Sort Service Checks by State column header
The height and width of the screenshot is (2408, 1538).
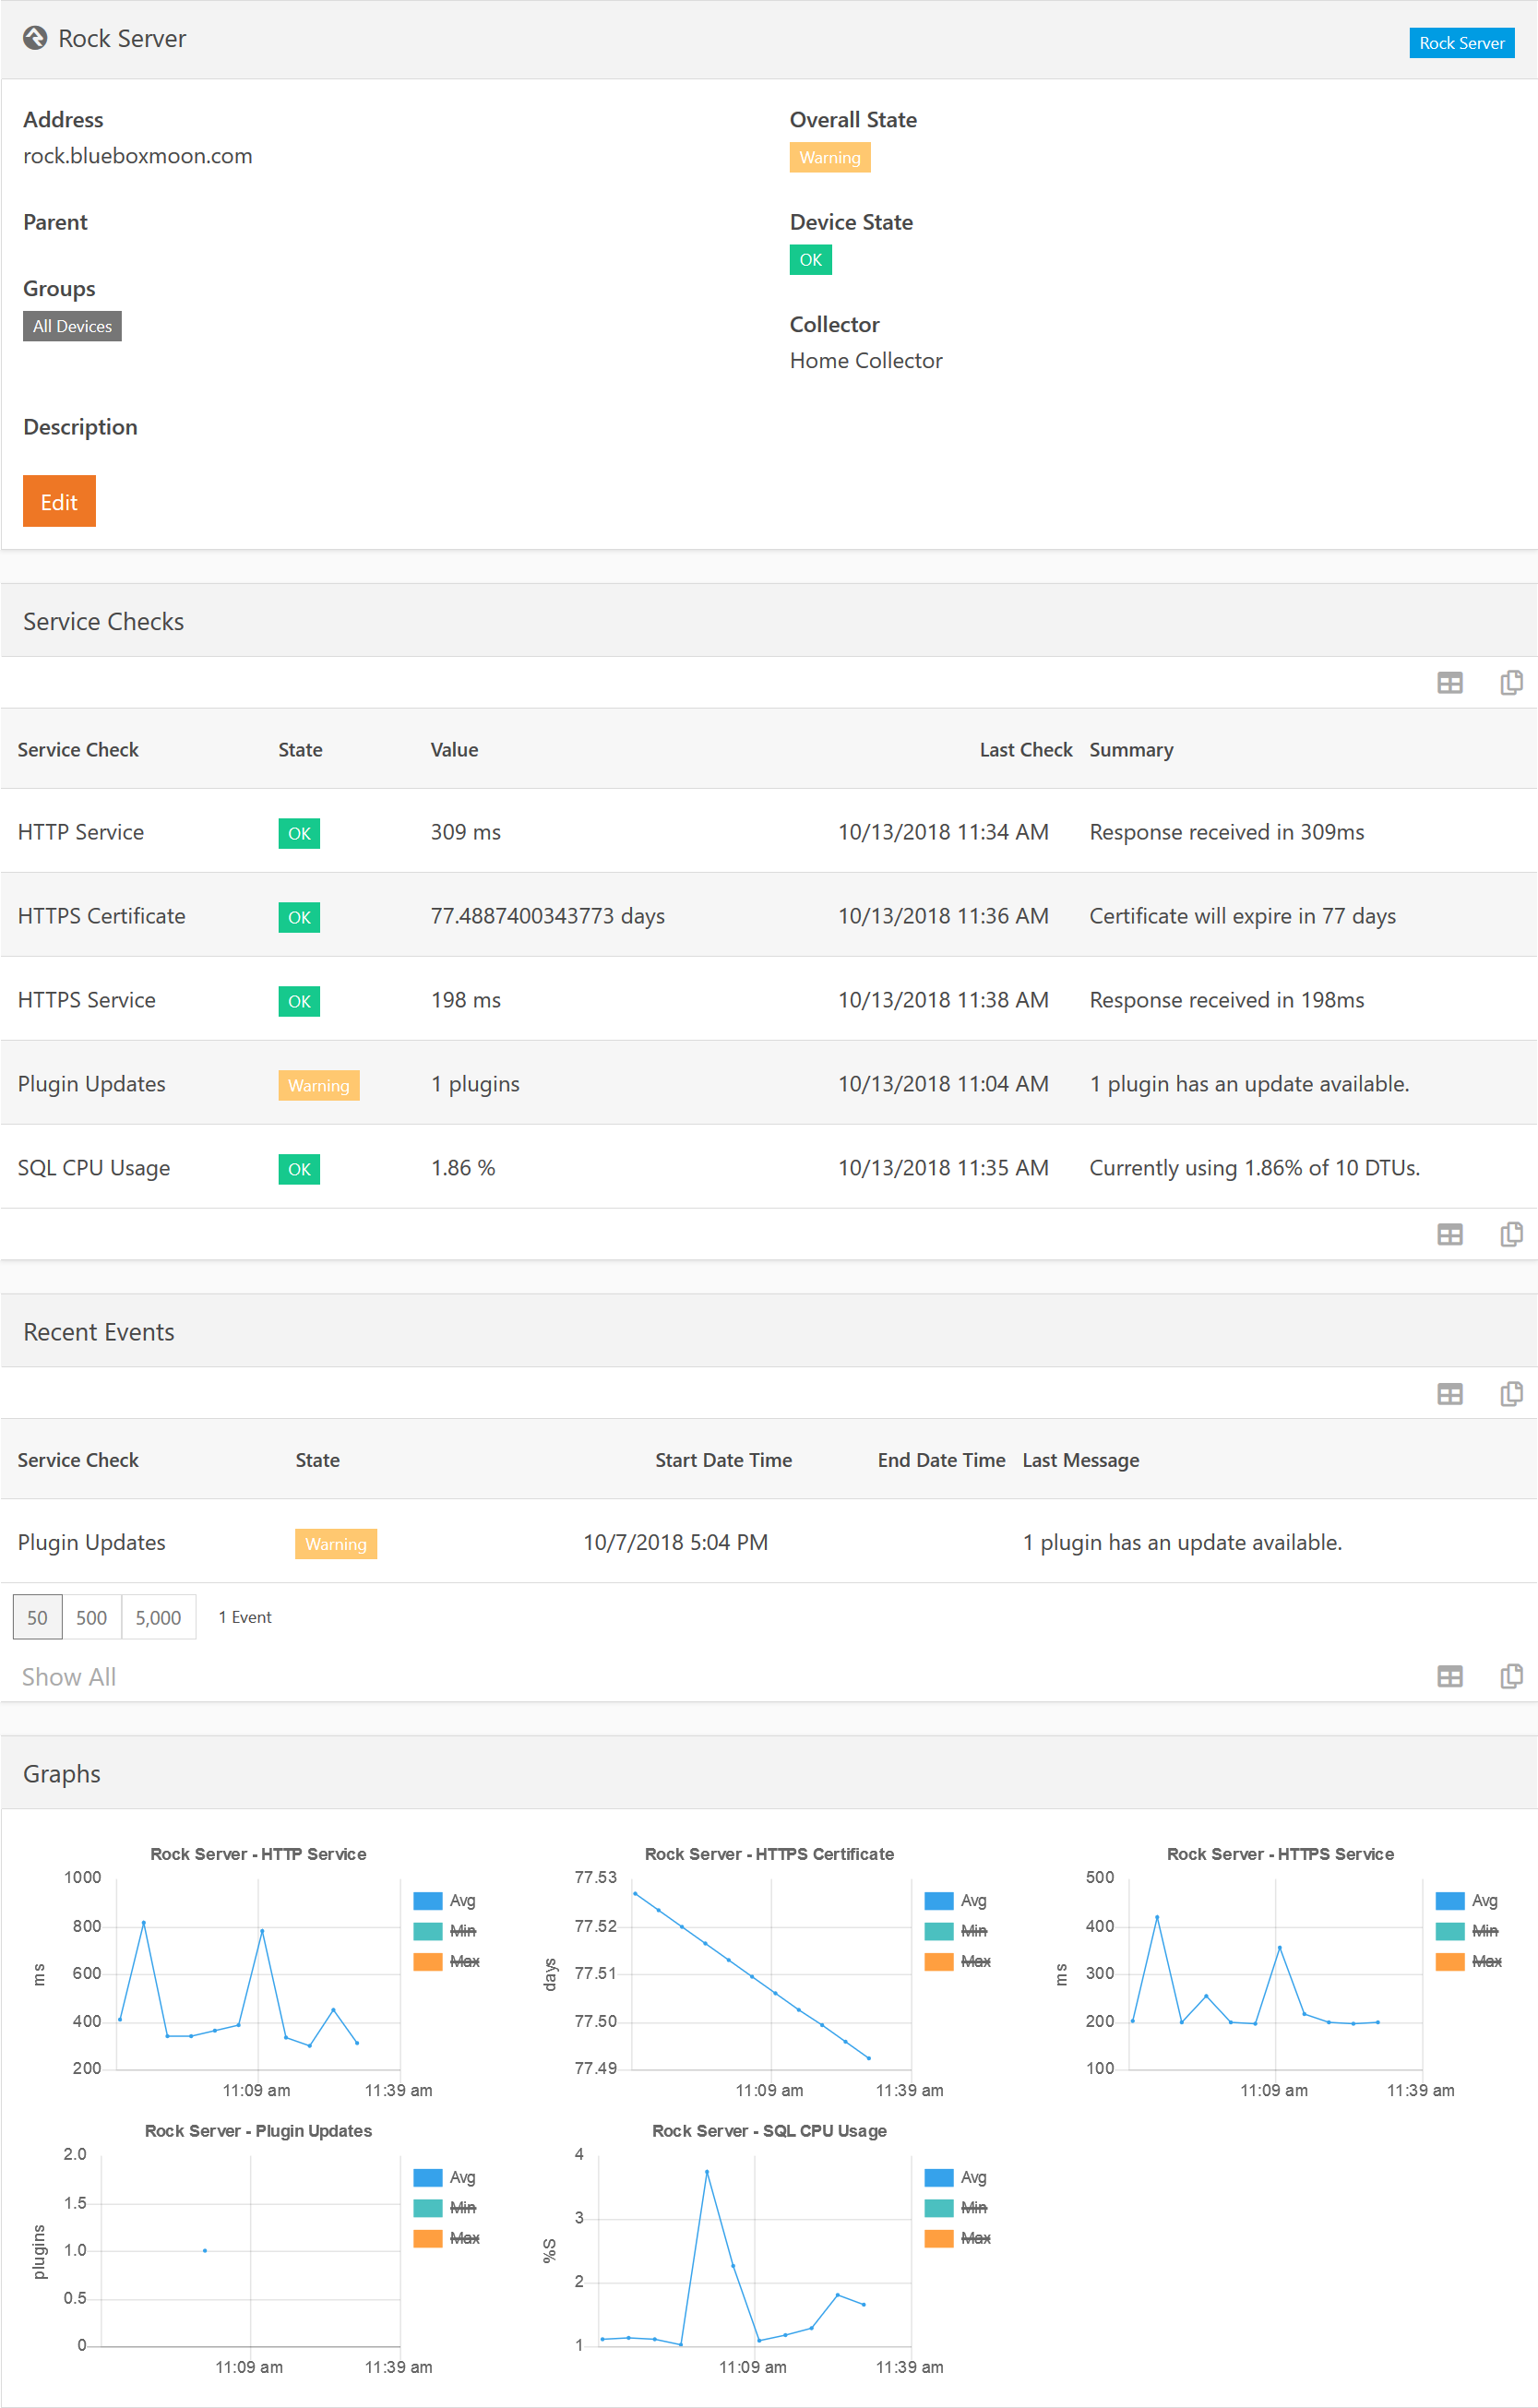(300, 749)
